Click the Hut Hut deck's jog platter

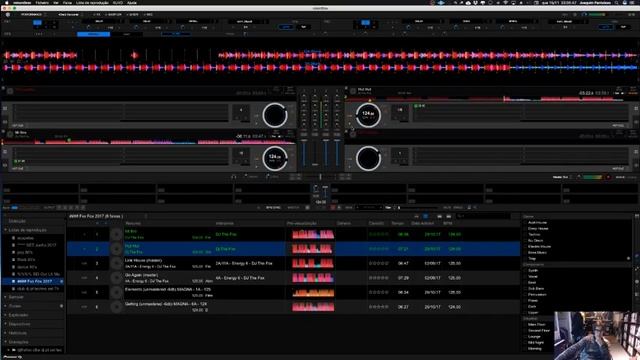[x=368, y=115]
